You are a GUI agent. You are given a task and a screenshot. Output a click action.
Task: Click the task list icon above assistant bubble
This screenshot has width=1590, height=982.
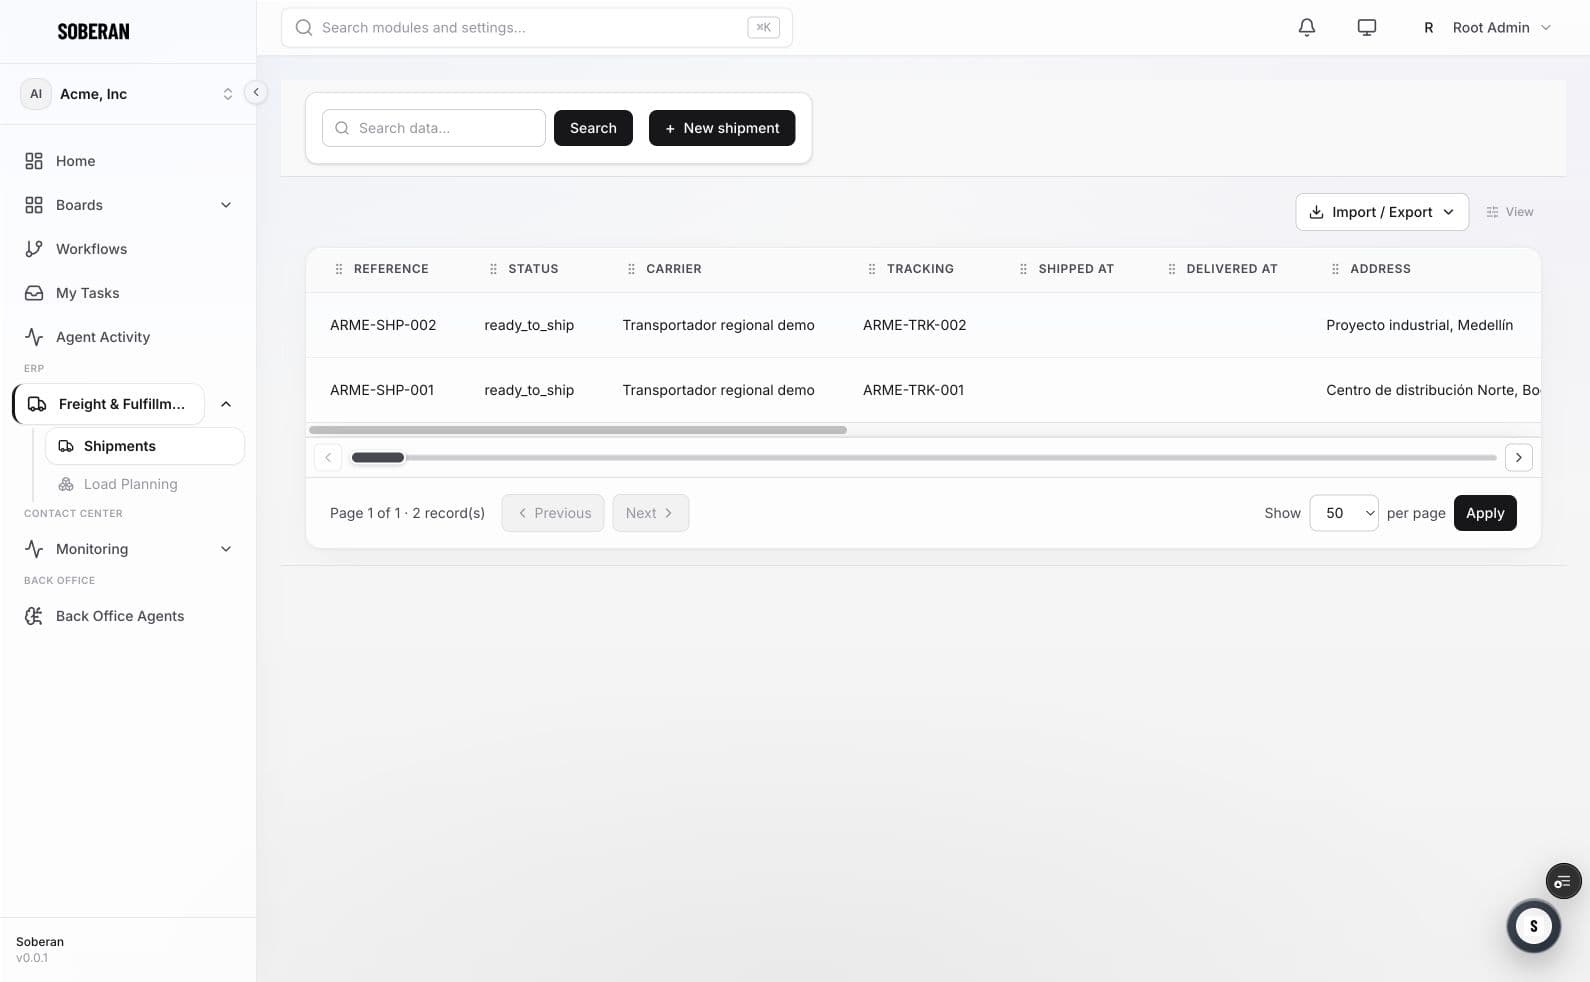[x=1562, y=881]
